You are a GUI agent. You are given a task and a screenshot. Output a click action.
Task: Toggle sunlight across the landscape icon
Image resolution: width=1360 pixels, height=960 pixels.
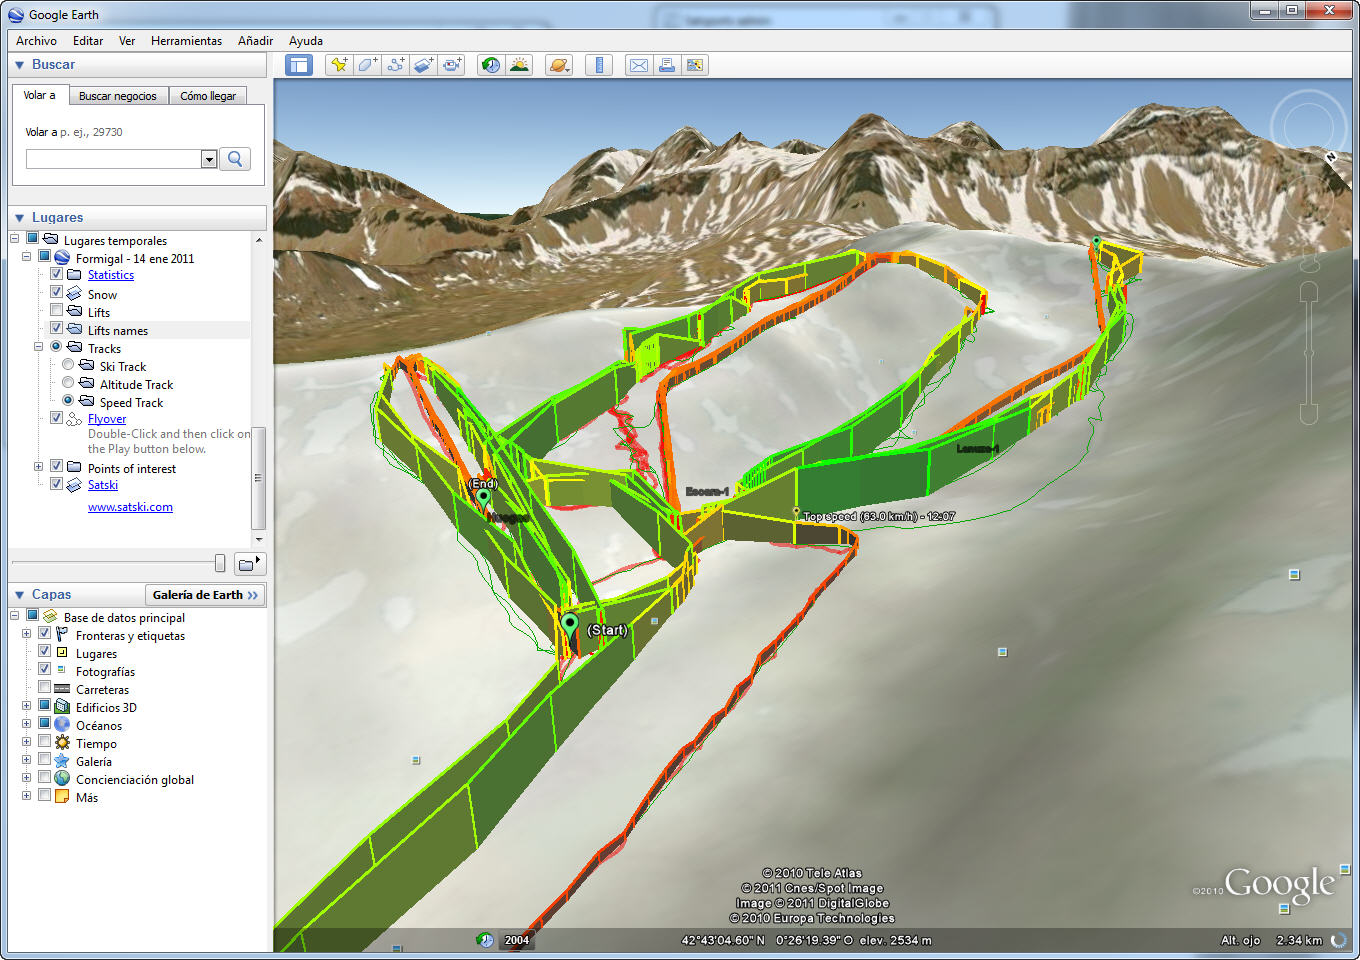point(519,65)
